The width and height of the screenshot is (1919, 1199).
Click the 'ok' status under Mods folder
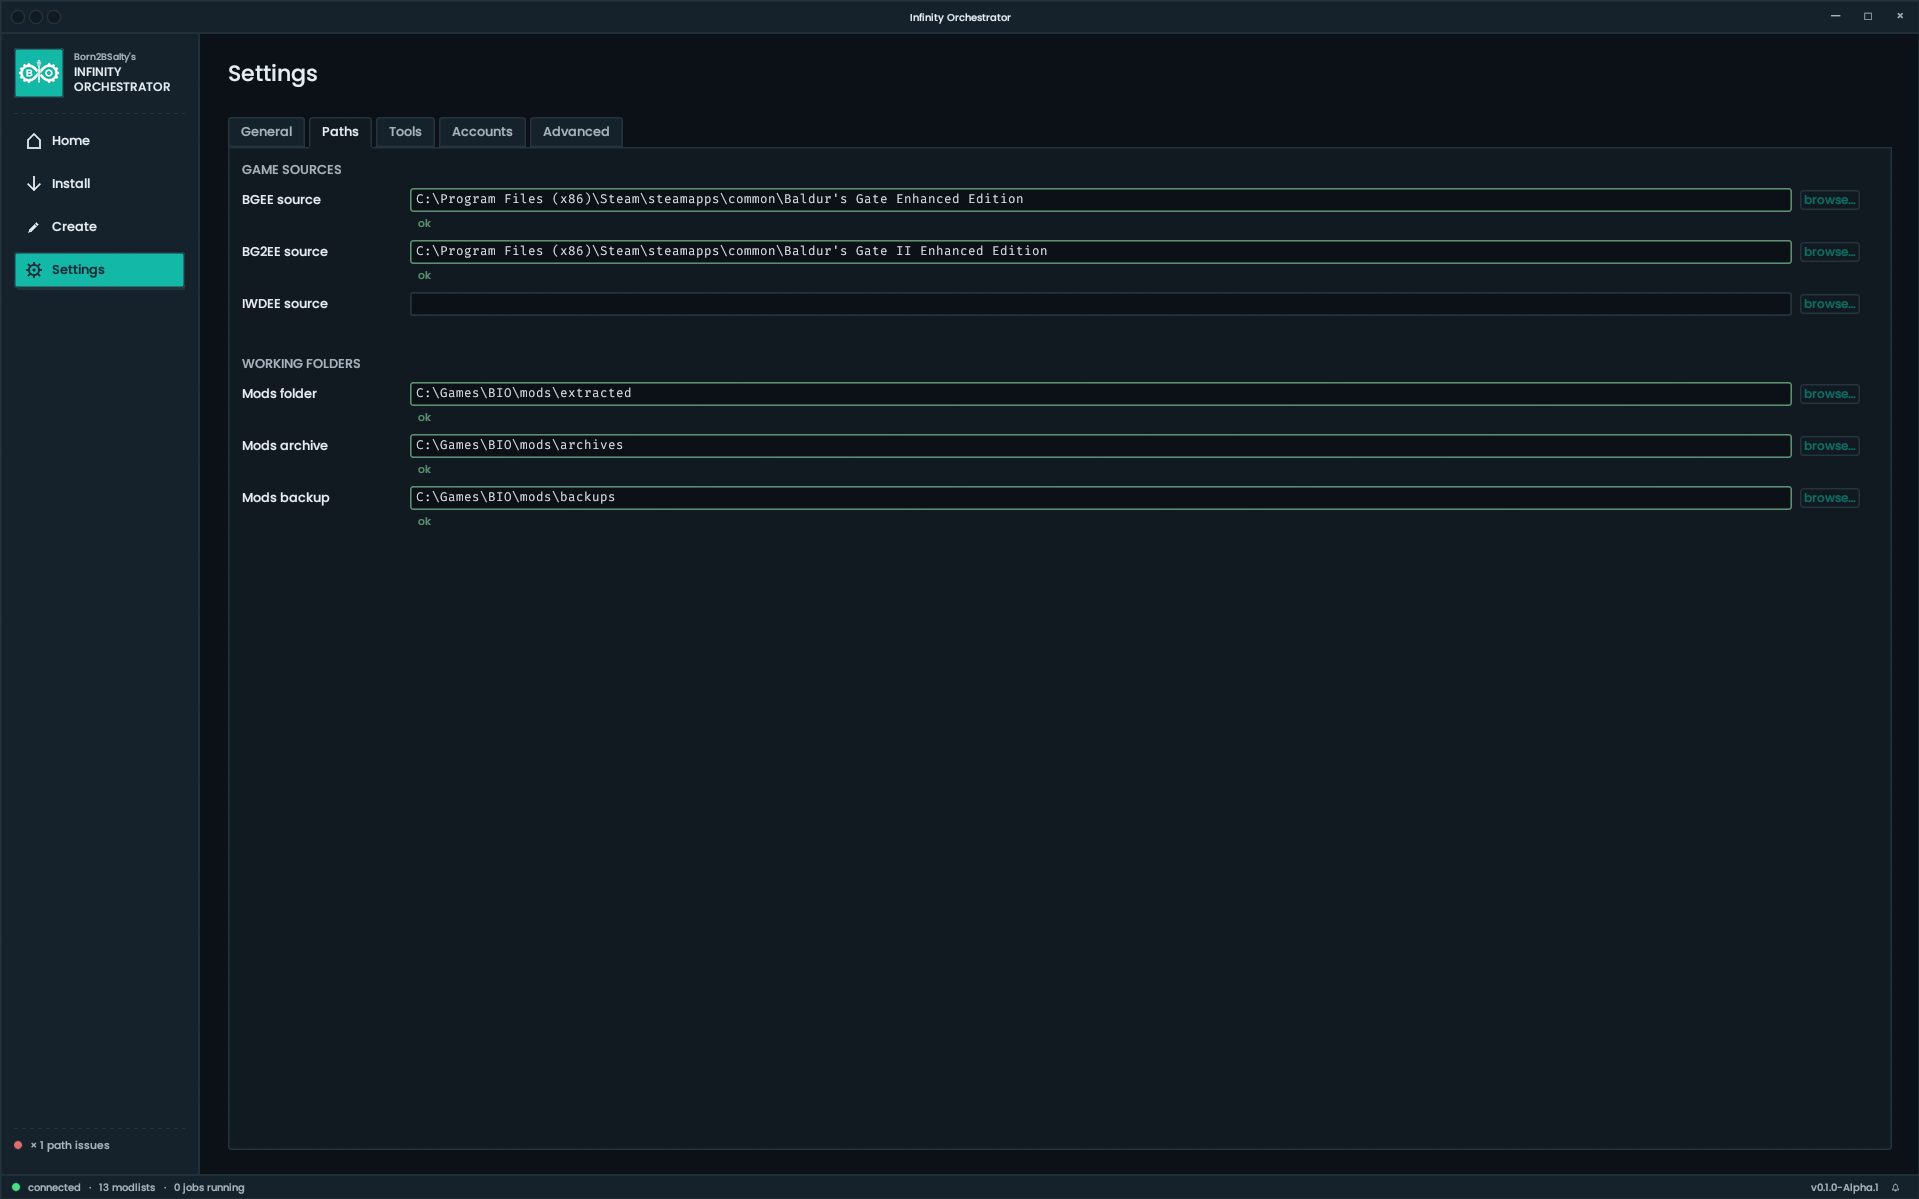coord(424,418)
